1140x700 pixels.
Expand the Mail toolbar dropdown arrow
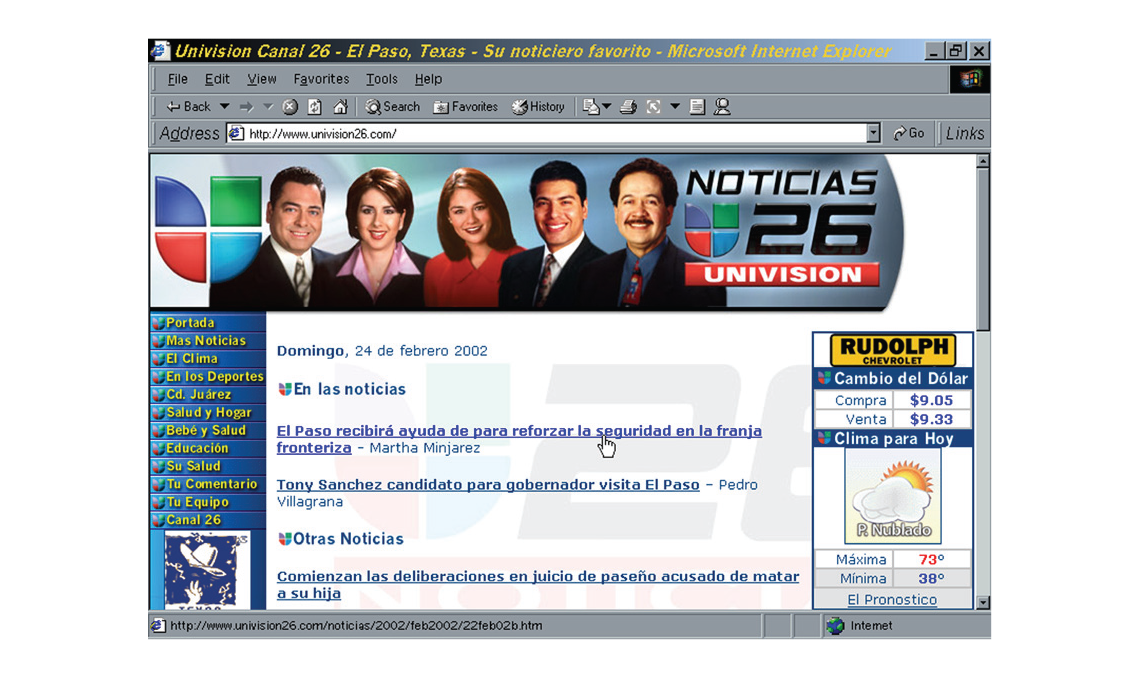pos(608,107)
